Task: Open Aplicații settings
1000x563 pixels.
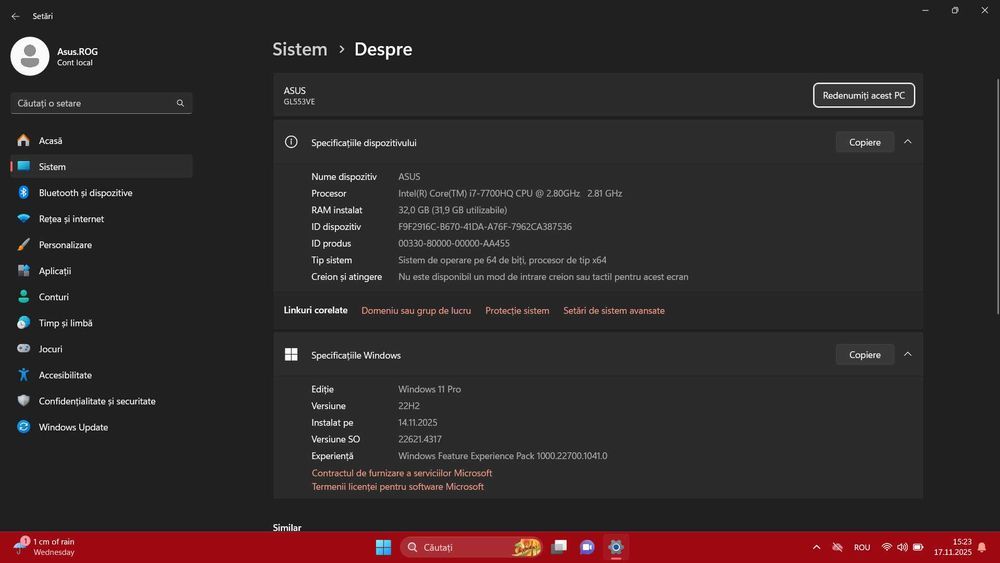Action: pyautogui.click(x=101, y=271)
